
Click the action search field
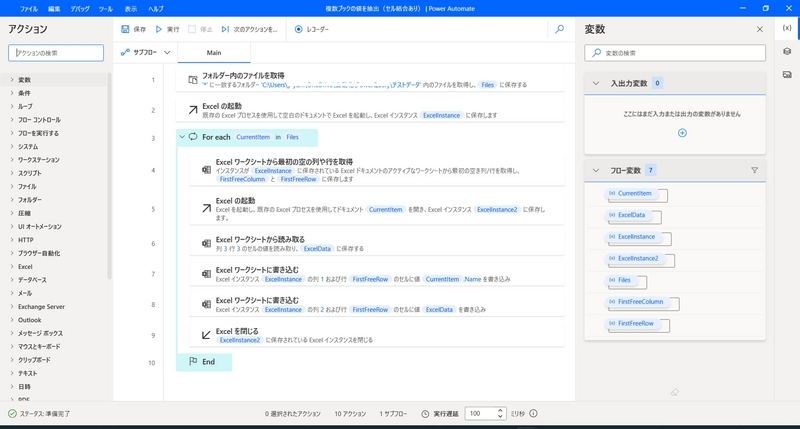pyautogui.click(x=56, y=53)
